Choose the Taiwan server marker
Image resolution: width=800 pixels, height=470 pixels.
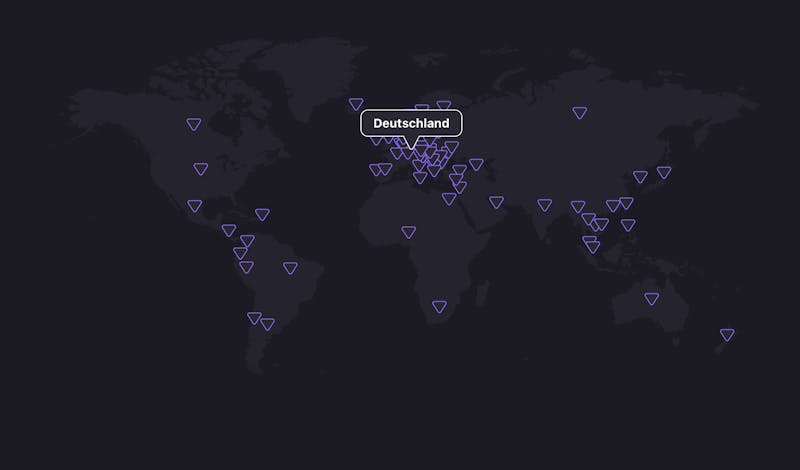[x=626, y=203]
